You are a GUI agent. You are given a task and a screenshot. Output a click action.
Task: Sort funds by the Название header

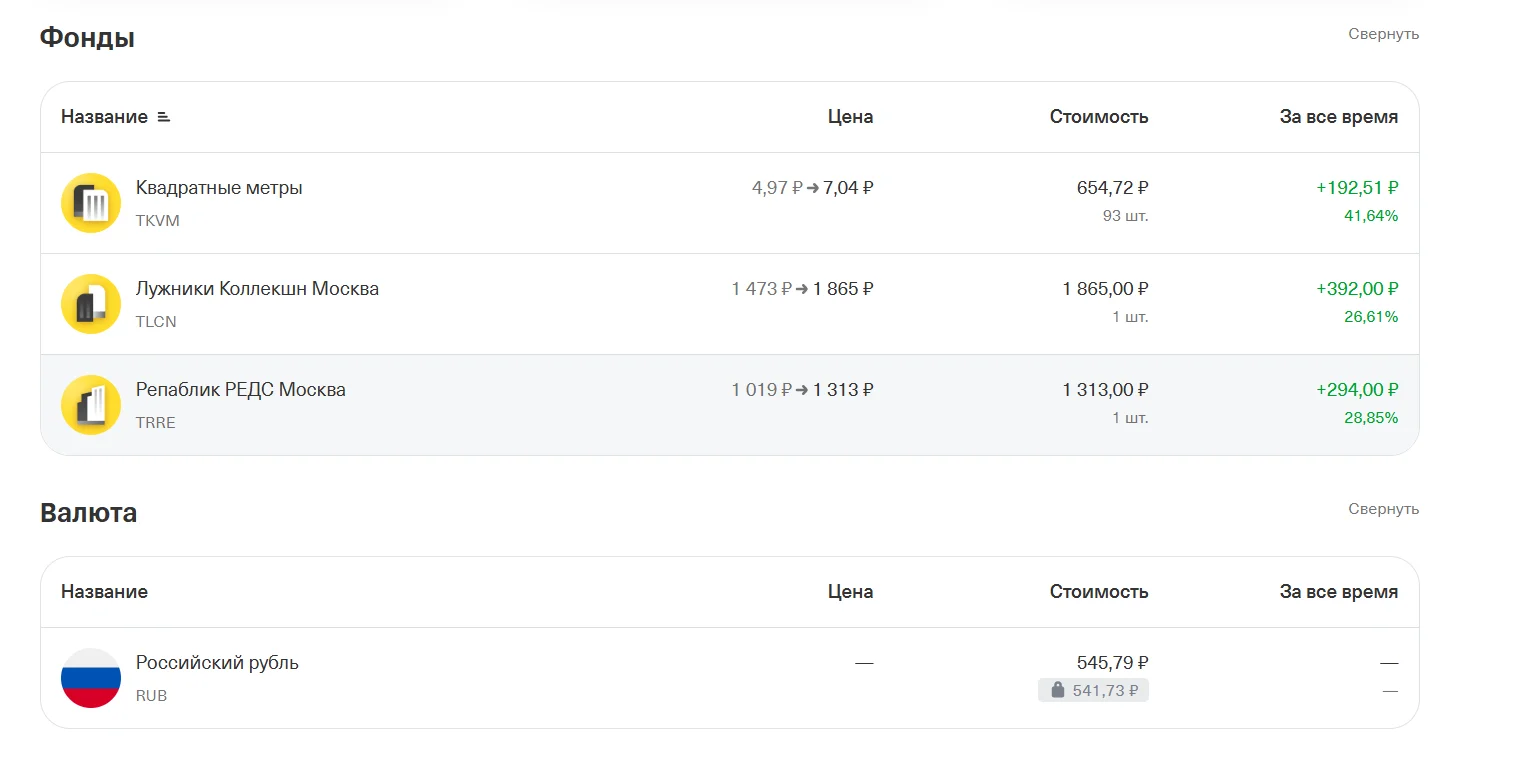(104, 117)
